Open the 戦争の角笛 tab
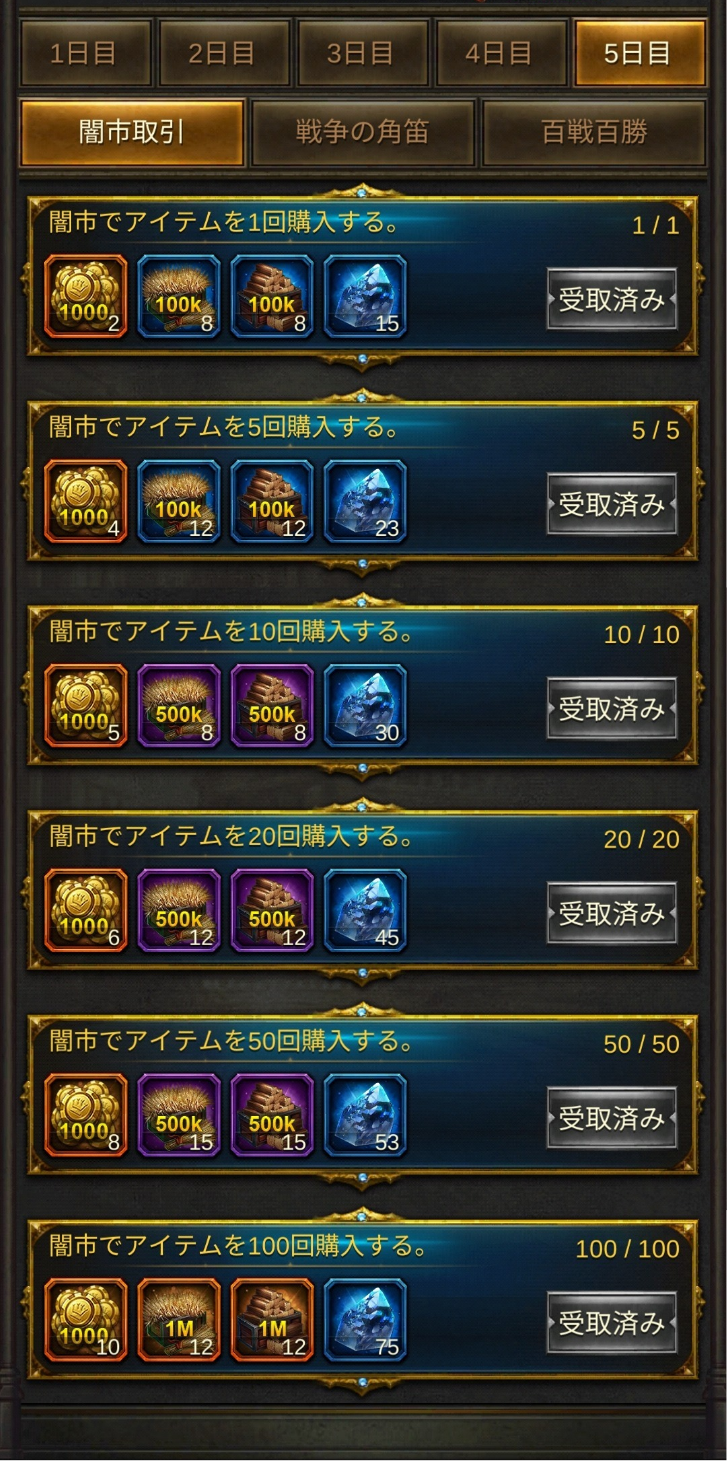 click(363, 133)
